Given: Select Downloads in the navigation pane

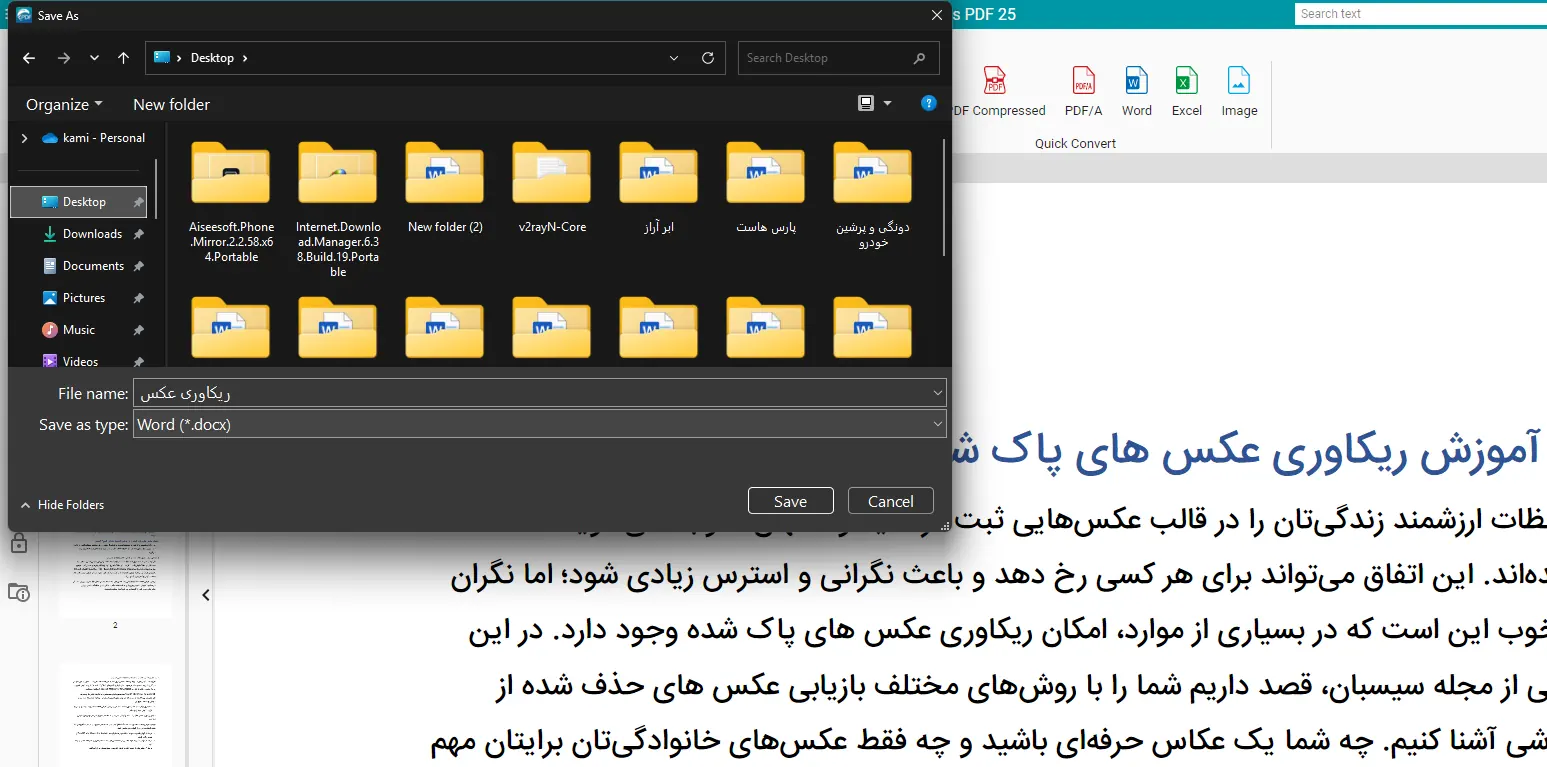Looking at the screenshot, I should (92, 234).
